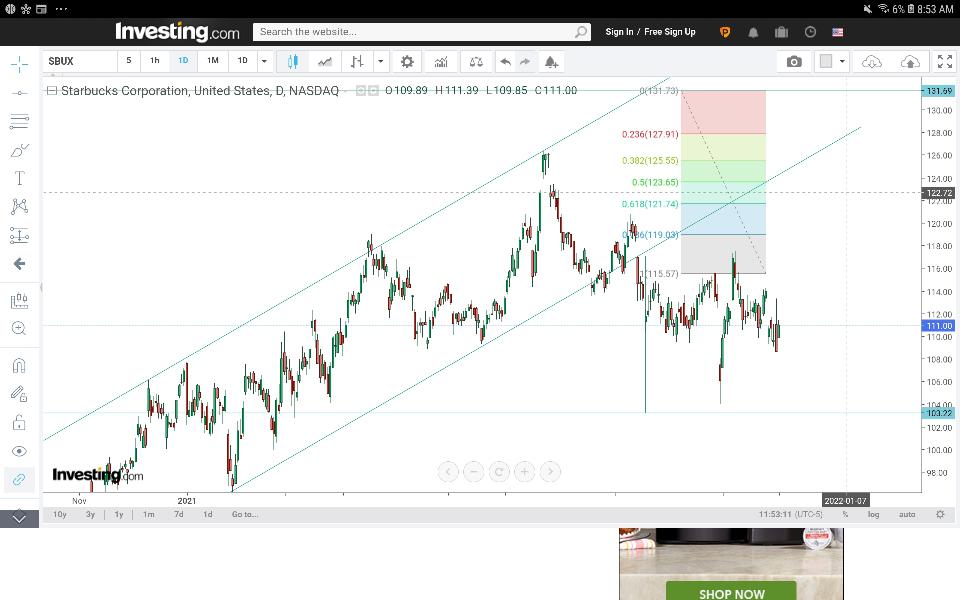Image resolution: width=960 pixels, height=600 pixels.
Task: Open the measure ruler tool
Action: (19, 301)
